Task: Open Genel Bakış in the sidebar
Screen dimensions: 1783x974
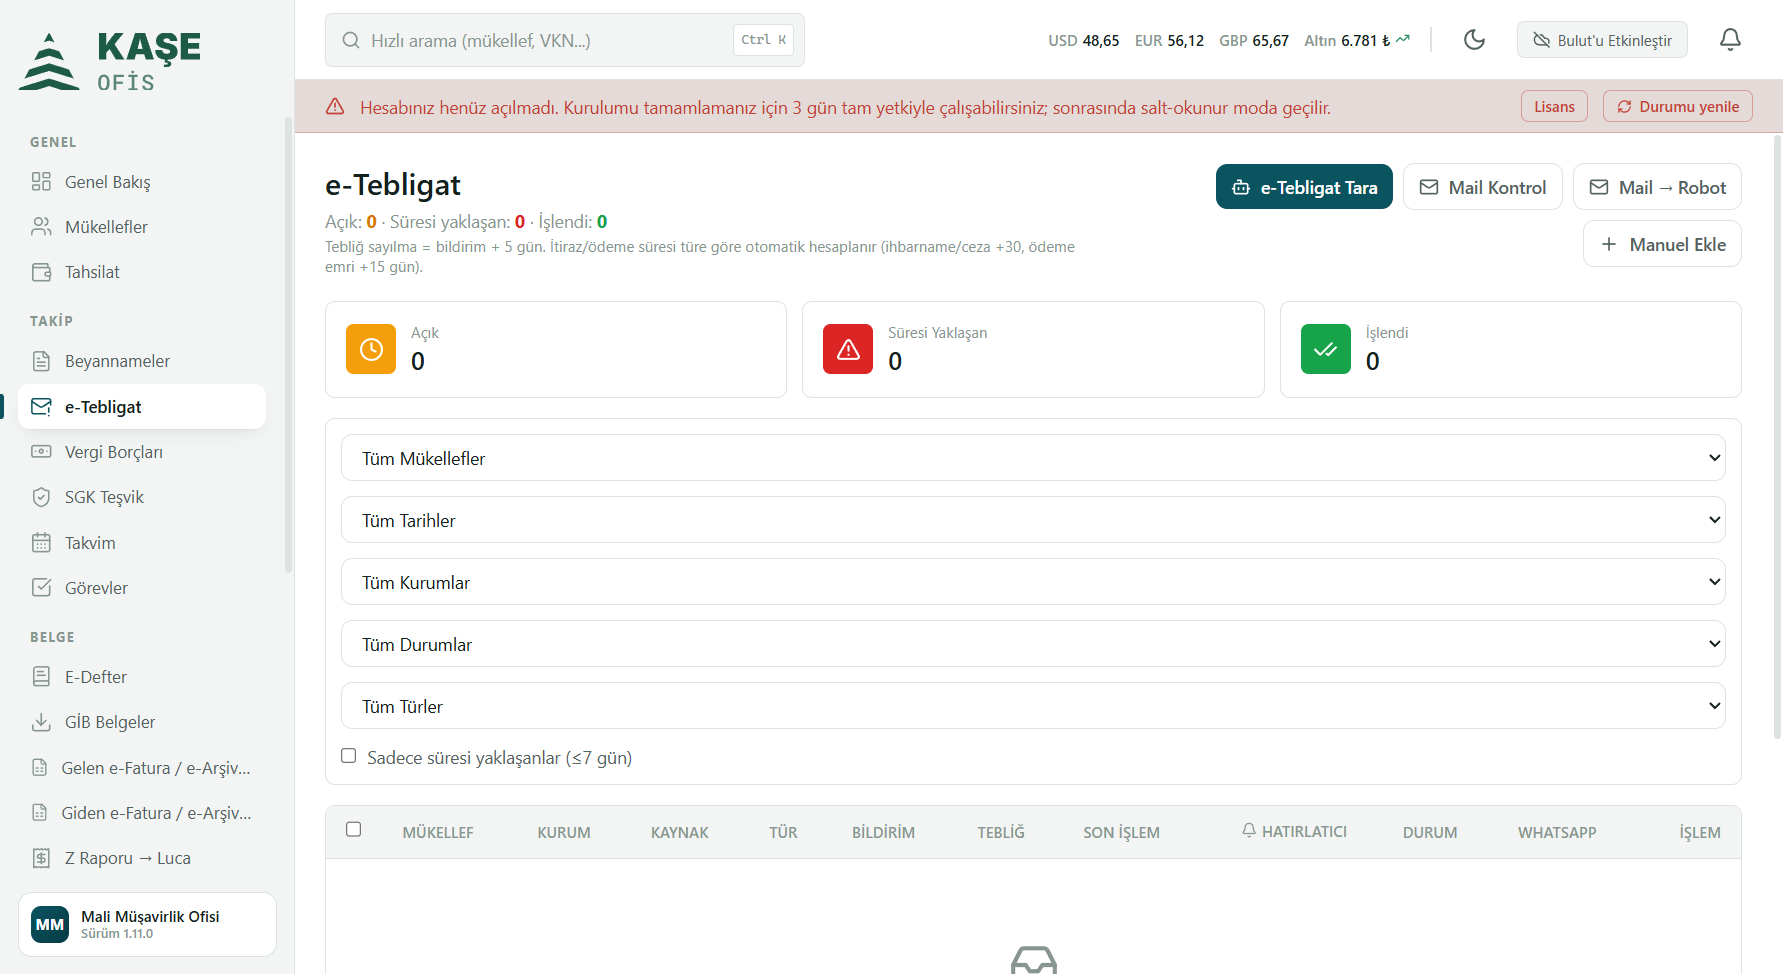Action: tap(142, 182)
